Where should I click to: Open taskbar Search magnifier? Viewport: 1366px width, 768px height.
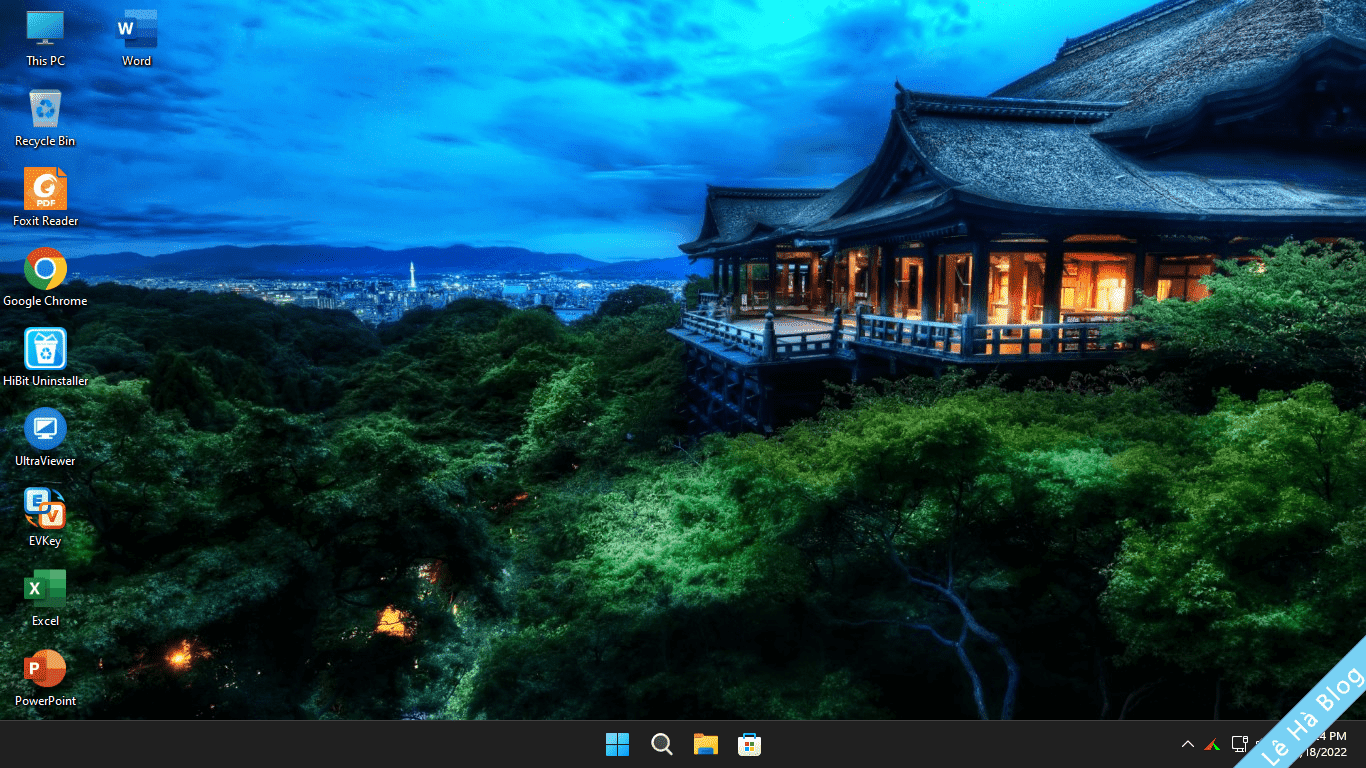pyautogui.click(x=661, y=744)
